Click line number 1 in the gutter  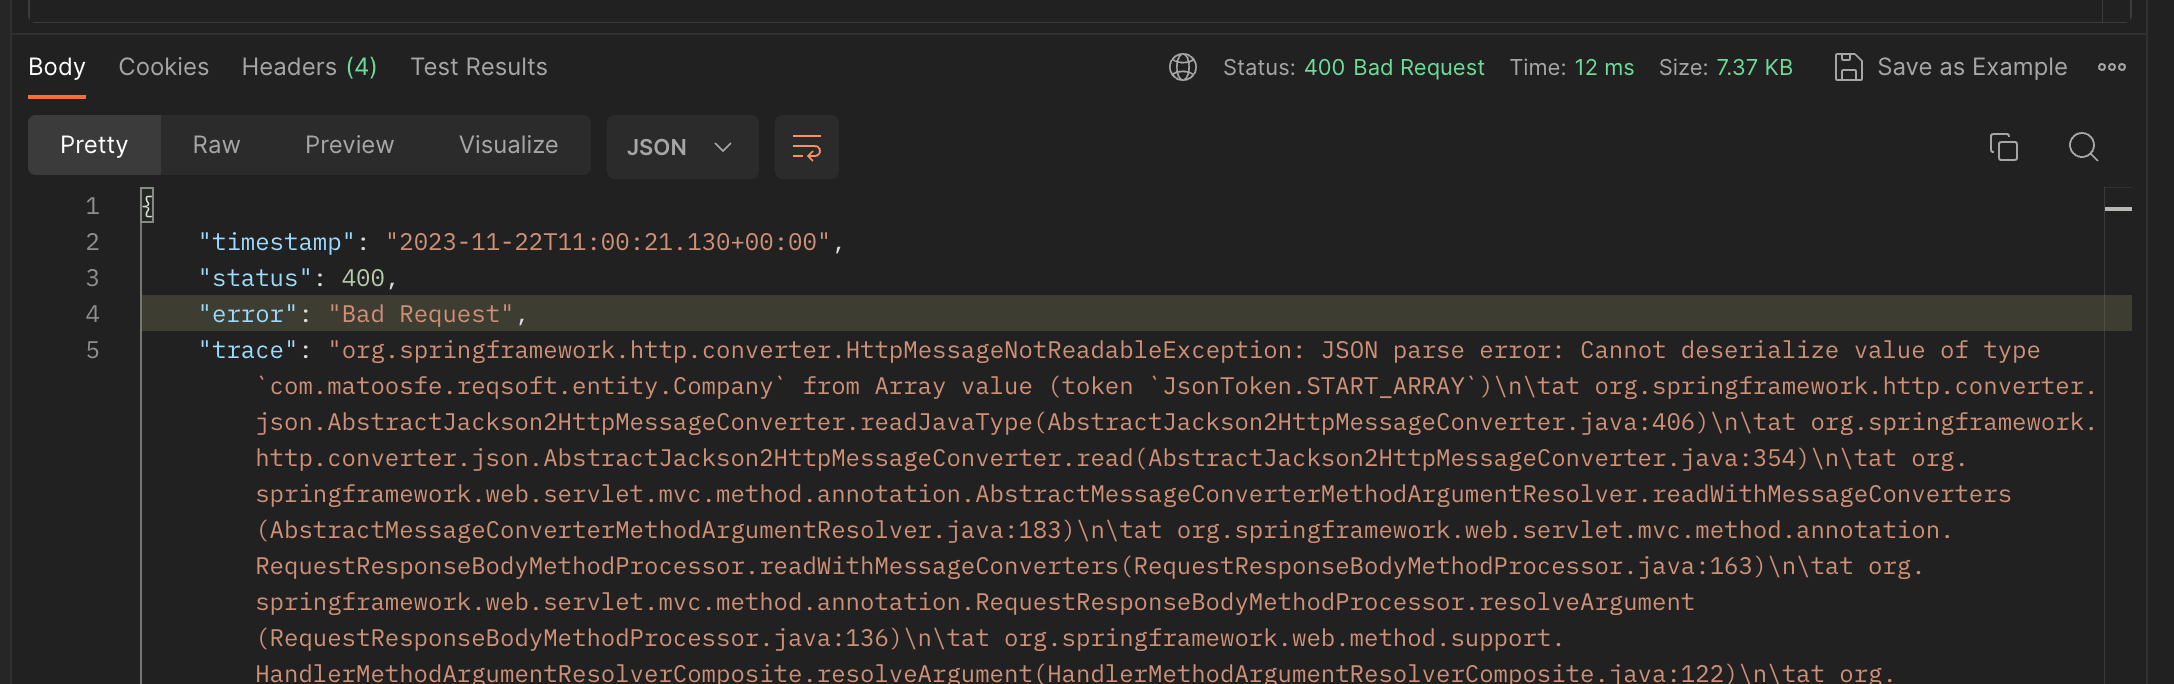tap(92, 206)
